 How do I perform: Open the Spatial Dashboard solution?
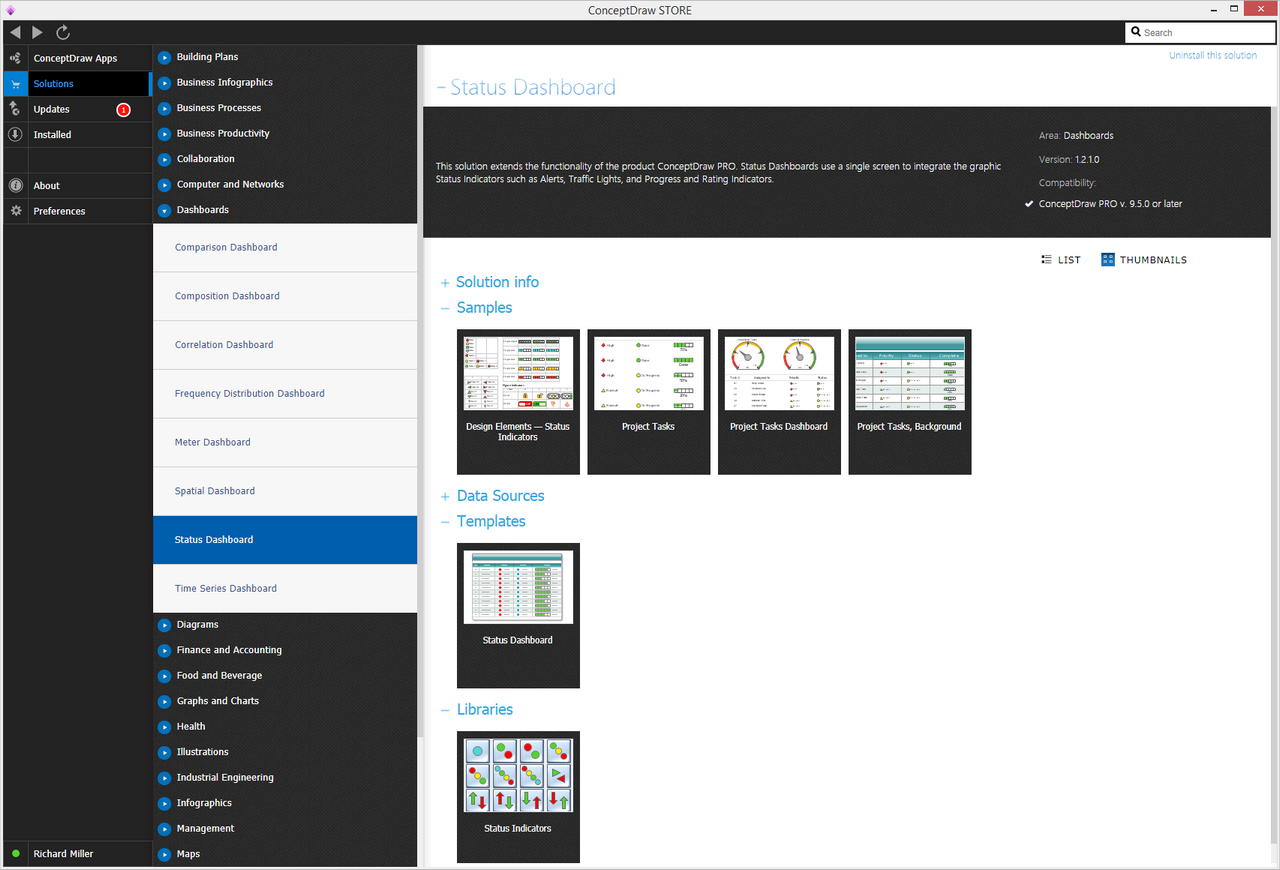point(285,491)
